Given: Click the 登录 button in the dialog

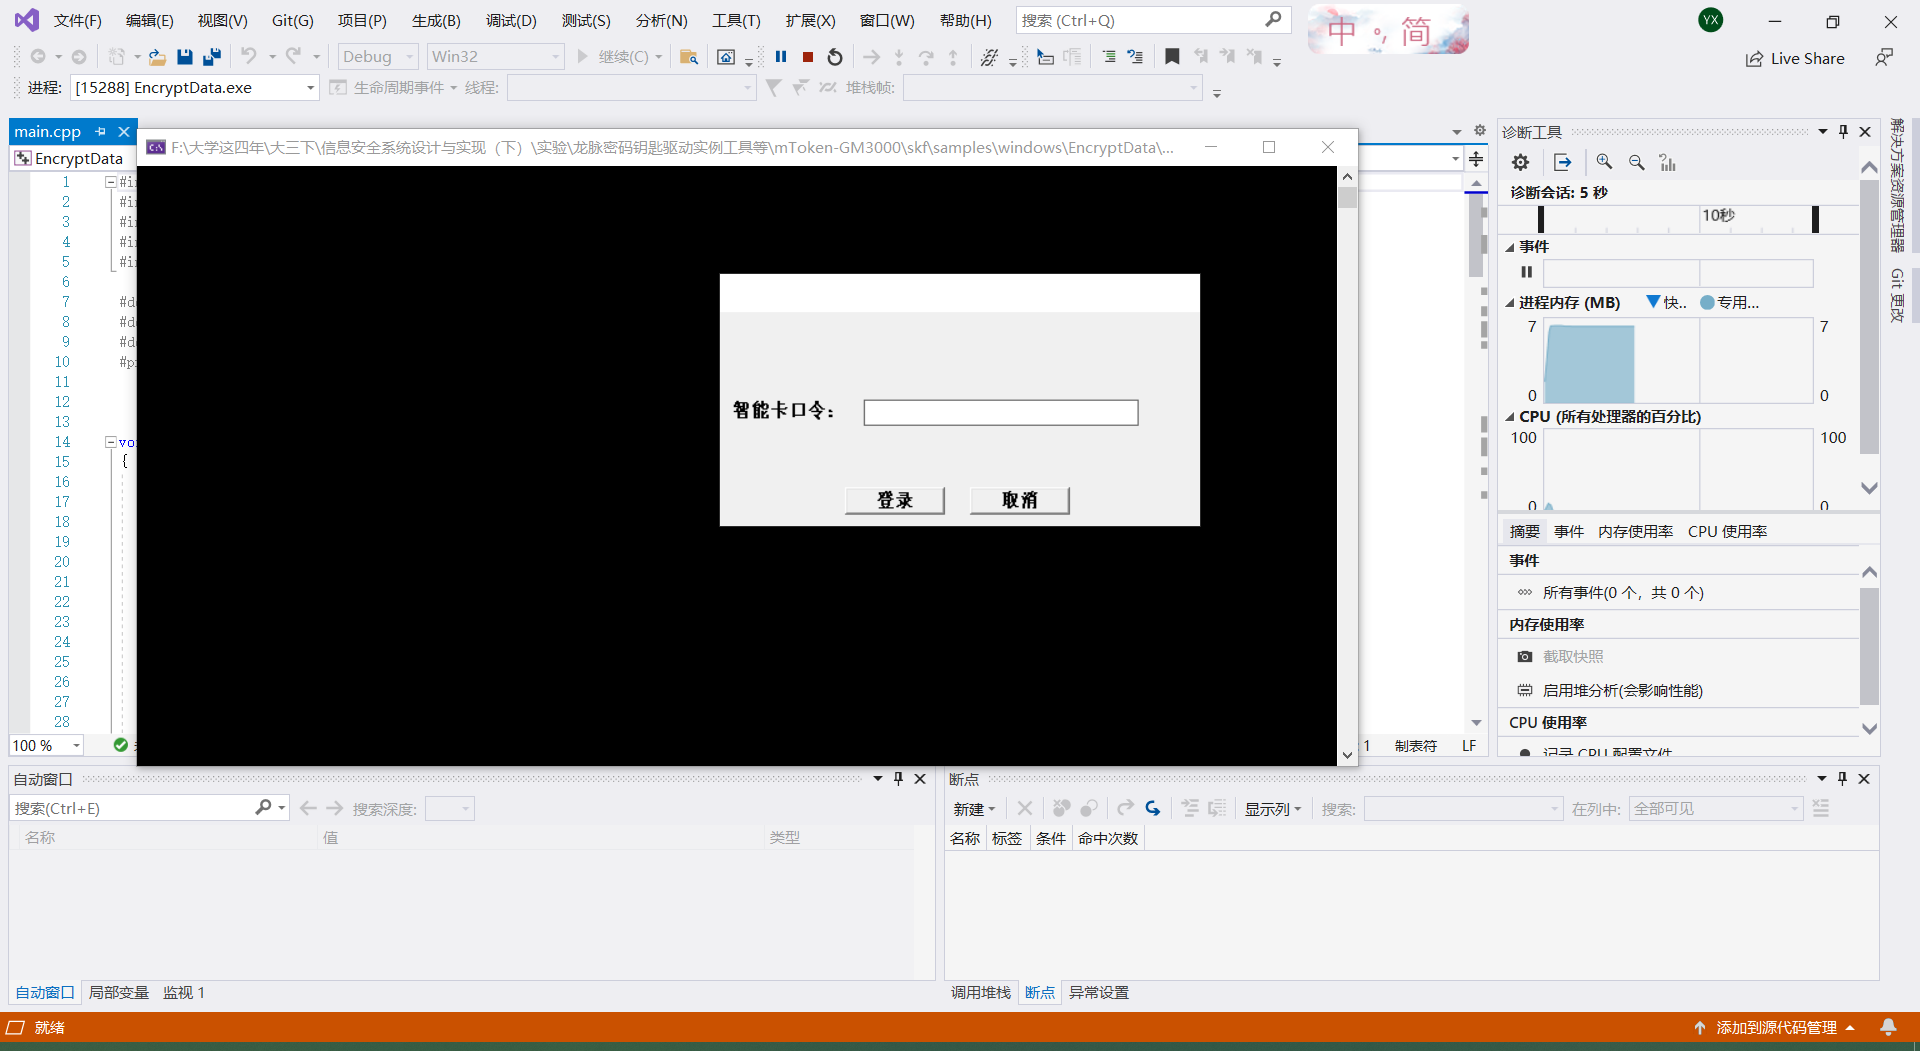Looking at the screenshot, I should (895, 500).
